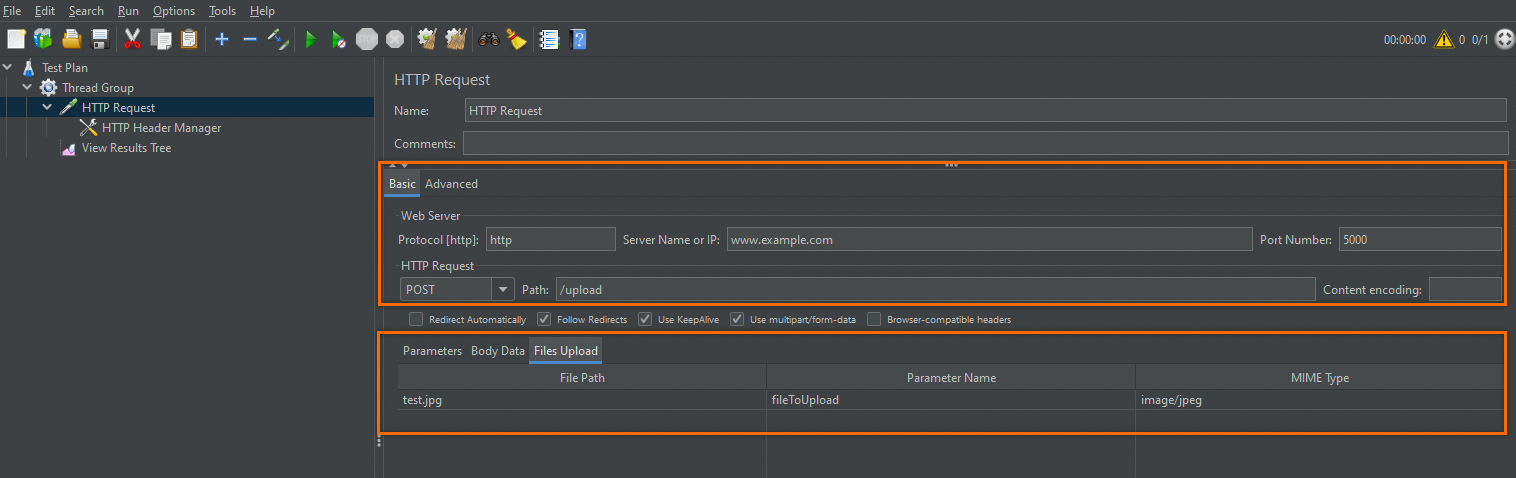
Task: Collapse the Test Plan tree node
Action: click(8, 67)
